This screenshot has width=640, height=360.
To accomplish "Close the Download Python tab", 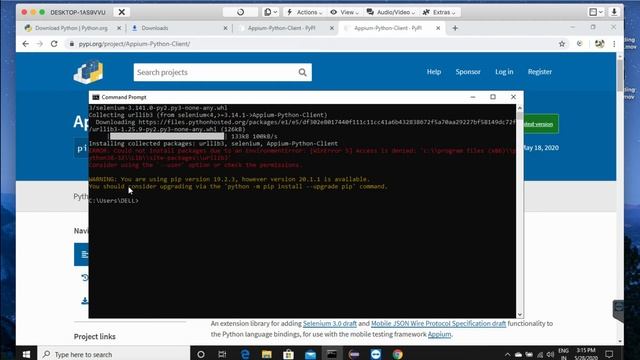I will click(119, 28).
